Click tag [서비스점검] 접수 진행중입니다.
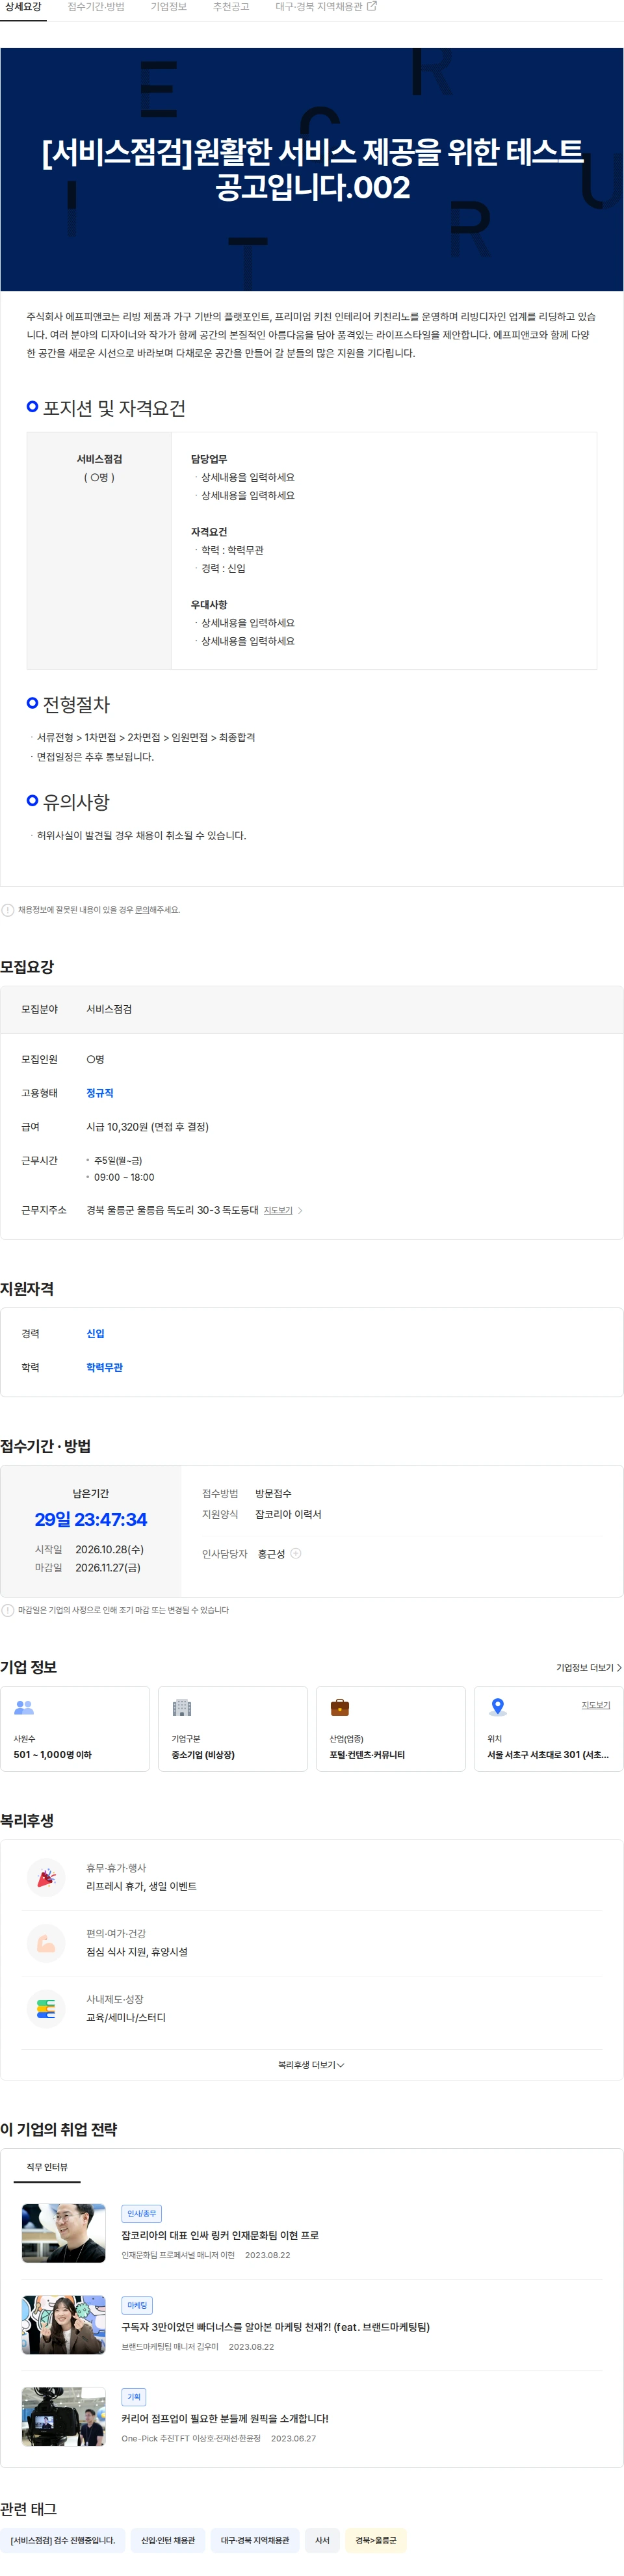The image size is (624, 2576). pyautogui.click(x=62, y=2540)
